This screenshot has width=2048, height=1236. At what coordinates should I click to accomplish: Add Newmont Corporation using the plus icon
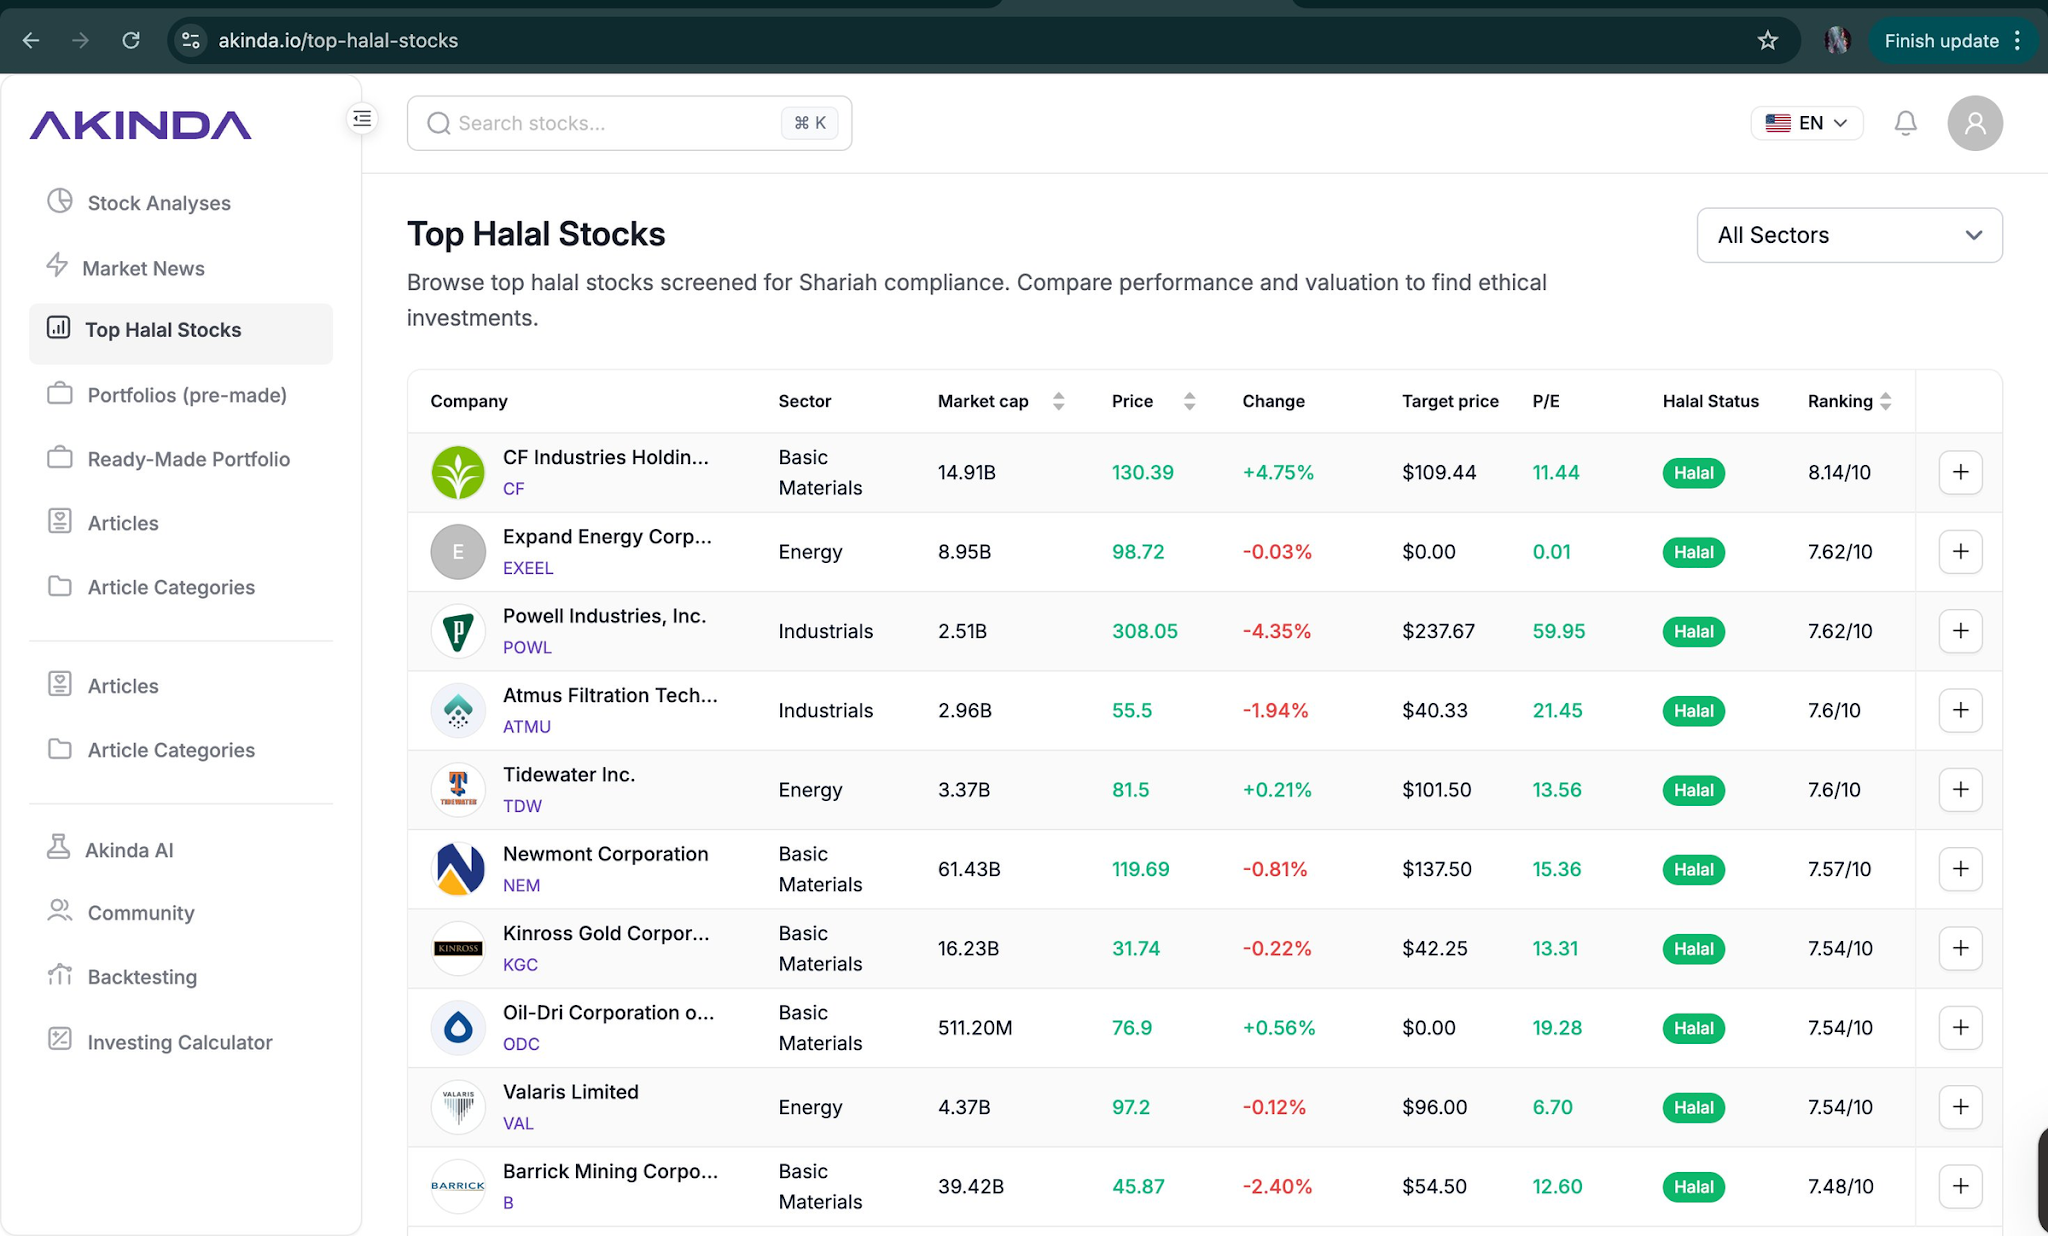[x=1960, y=869]
